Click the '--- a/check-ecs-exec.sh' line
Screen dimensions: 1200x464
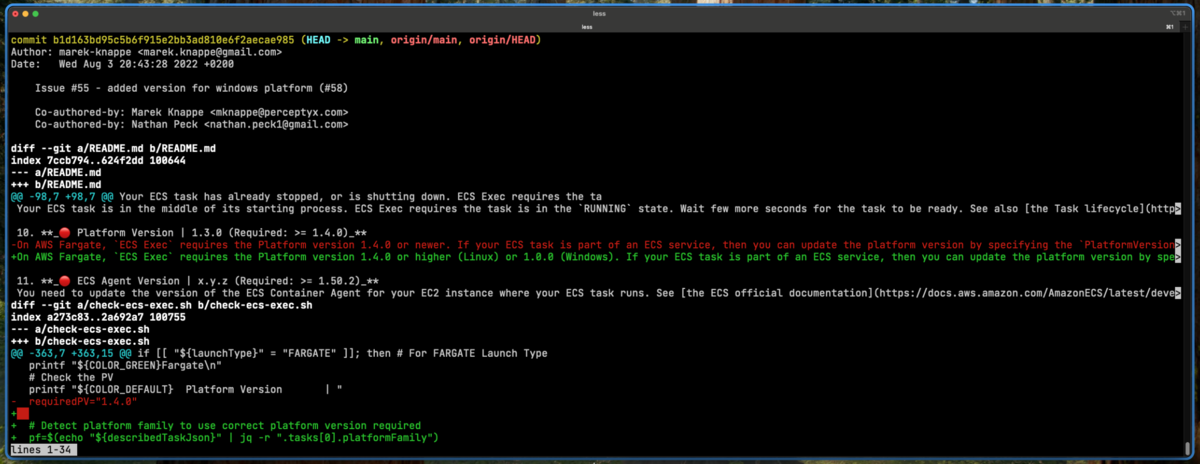pyautogui.click(x=80, y=328)
